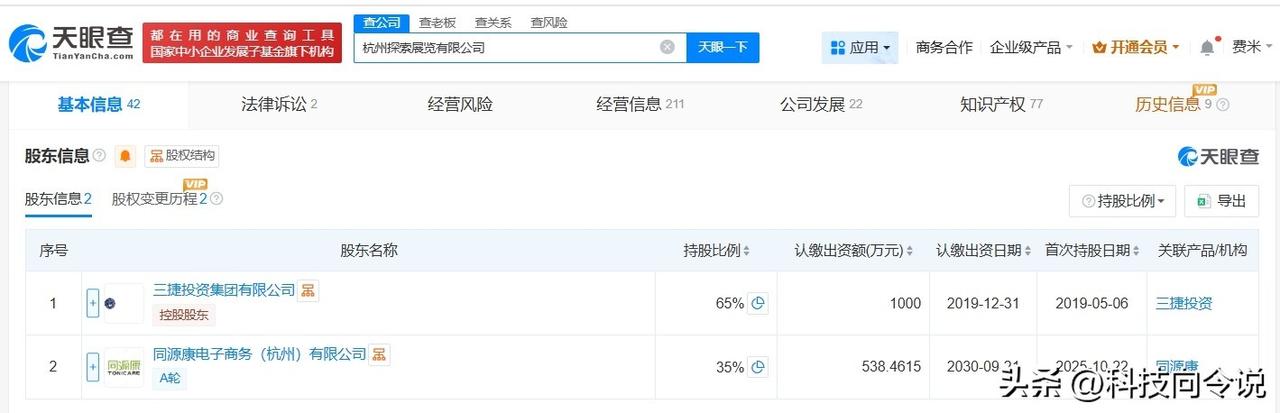This screenshot has height=413, width=1280.
Task: Open 同源康电子商务（杭州）有限公司 link
Action: pyautogui.click(x=260, y=354)
